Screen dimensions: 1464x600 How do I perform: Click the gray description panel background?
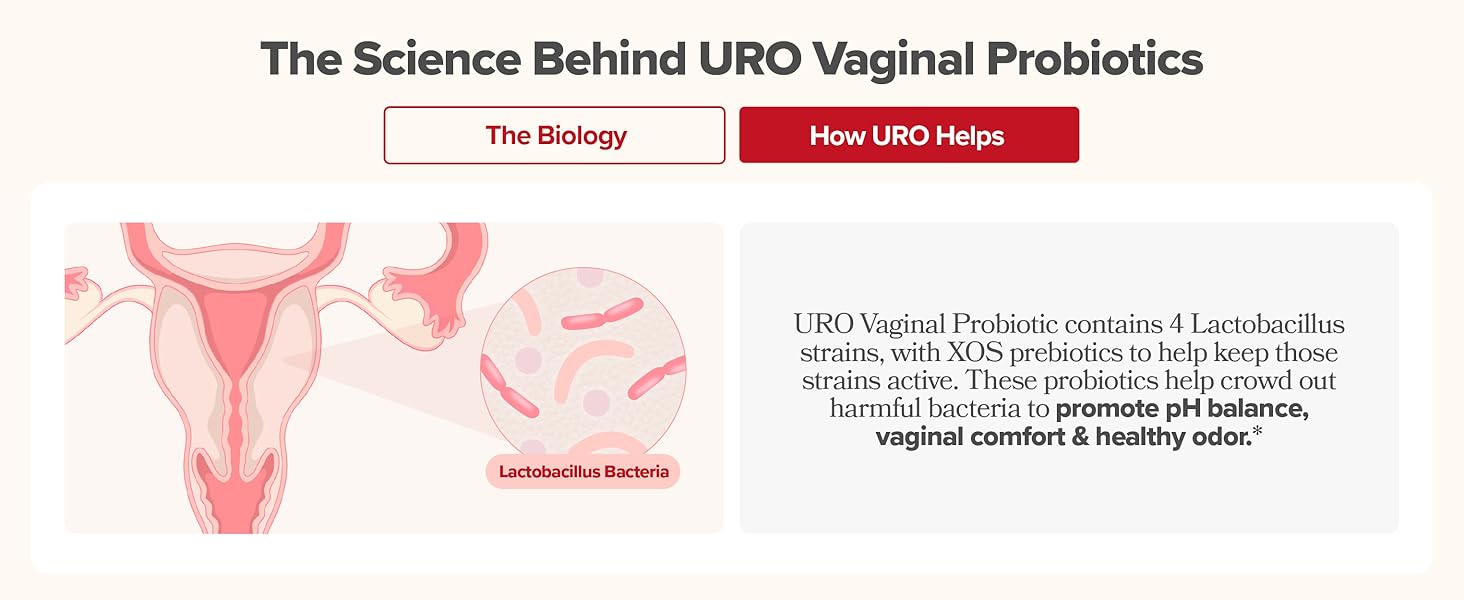click(1069, 377)
